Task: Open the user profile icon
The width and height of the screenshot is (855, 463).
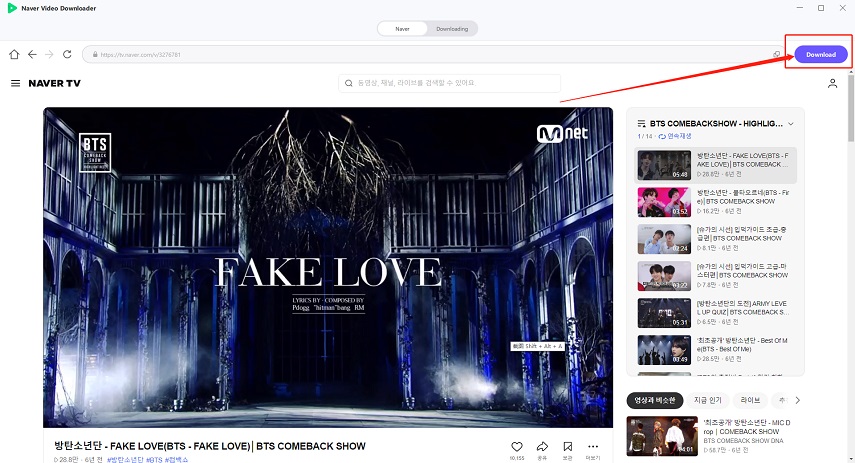Action: [x=832, y=83]
